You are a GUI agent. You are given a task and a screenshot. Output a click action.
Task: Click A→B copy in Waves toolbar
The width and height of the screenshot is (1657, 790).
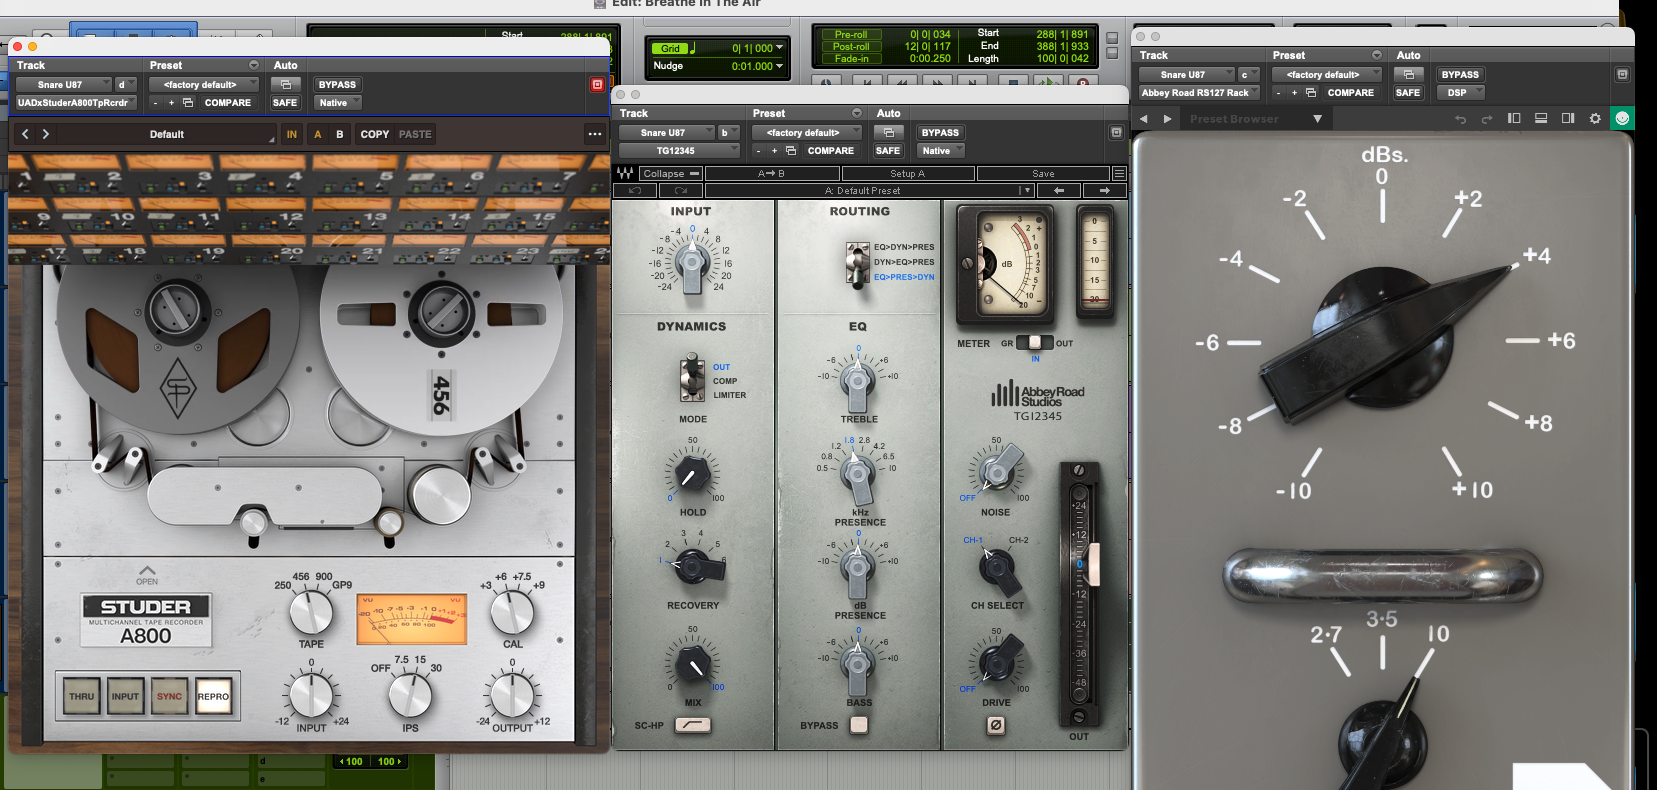(x=771, y=174)
